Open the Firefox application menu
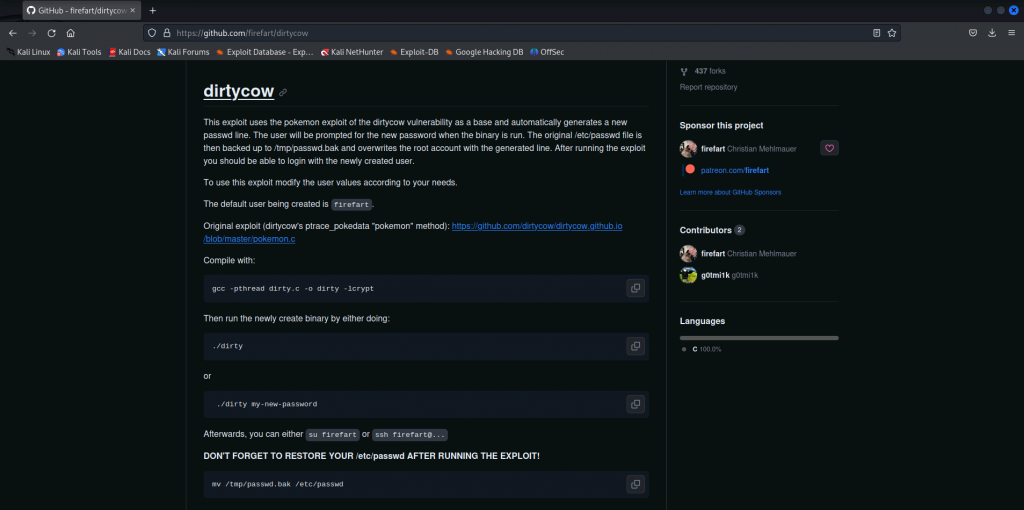 coord(1011,33)
